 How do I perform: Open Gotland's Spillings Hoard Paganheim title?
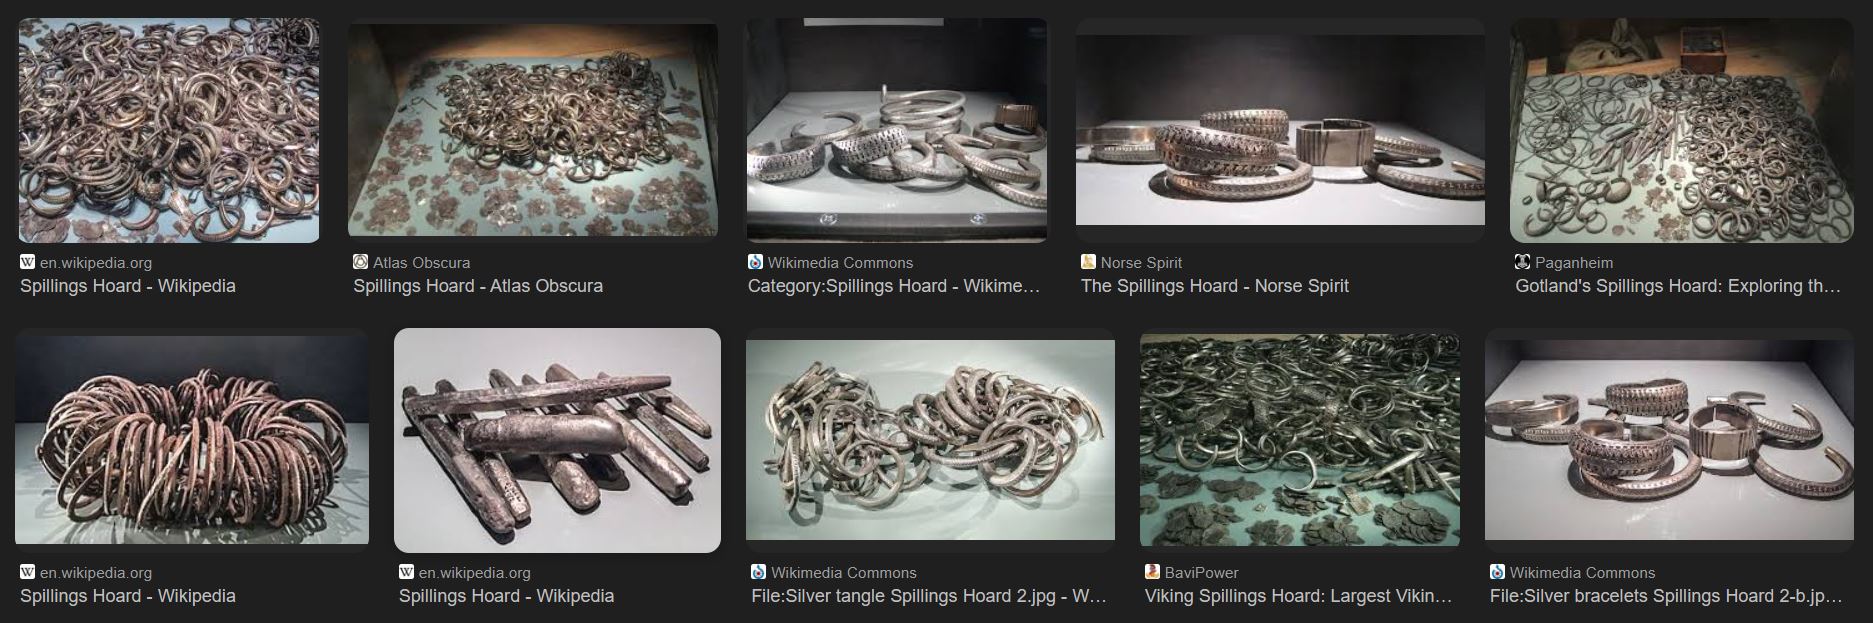pos(1678,286)
